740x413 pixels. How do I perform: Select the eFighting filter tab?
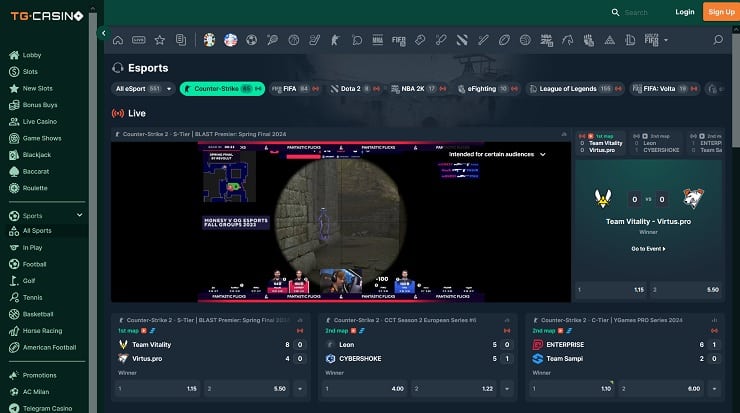point(488,89)
